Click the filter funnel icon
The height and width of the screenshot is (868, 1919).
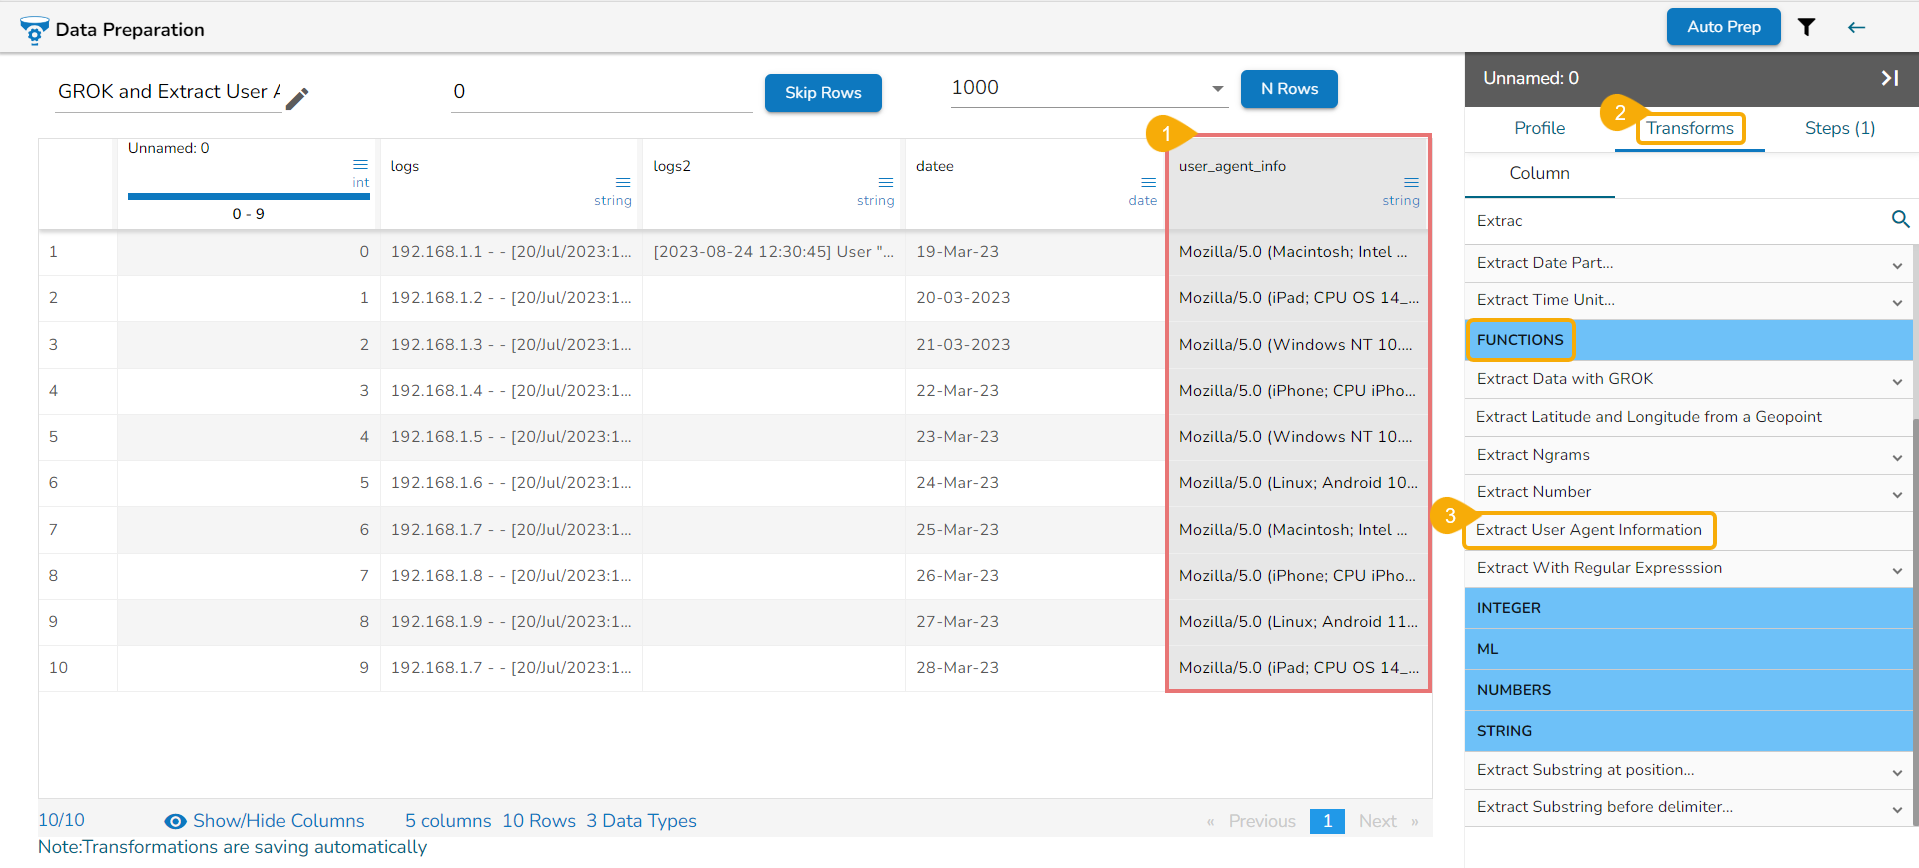coord(1806,27)
